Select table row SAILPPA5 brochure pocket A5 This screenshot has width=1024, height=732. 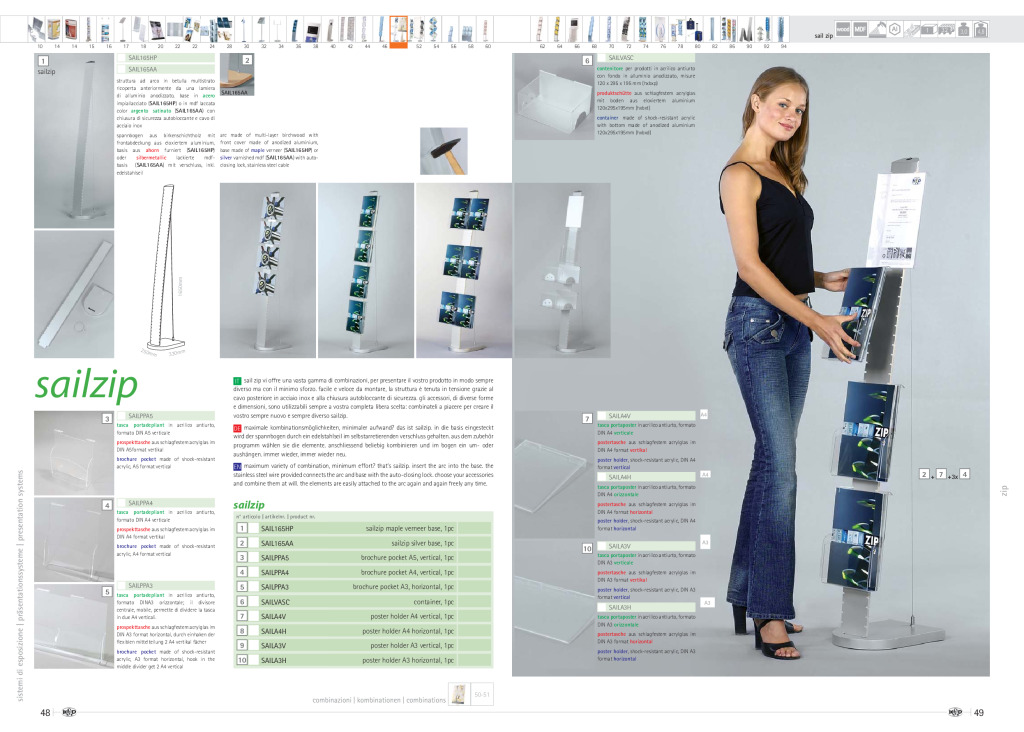click(363, 558)
